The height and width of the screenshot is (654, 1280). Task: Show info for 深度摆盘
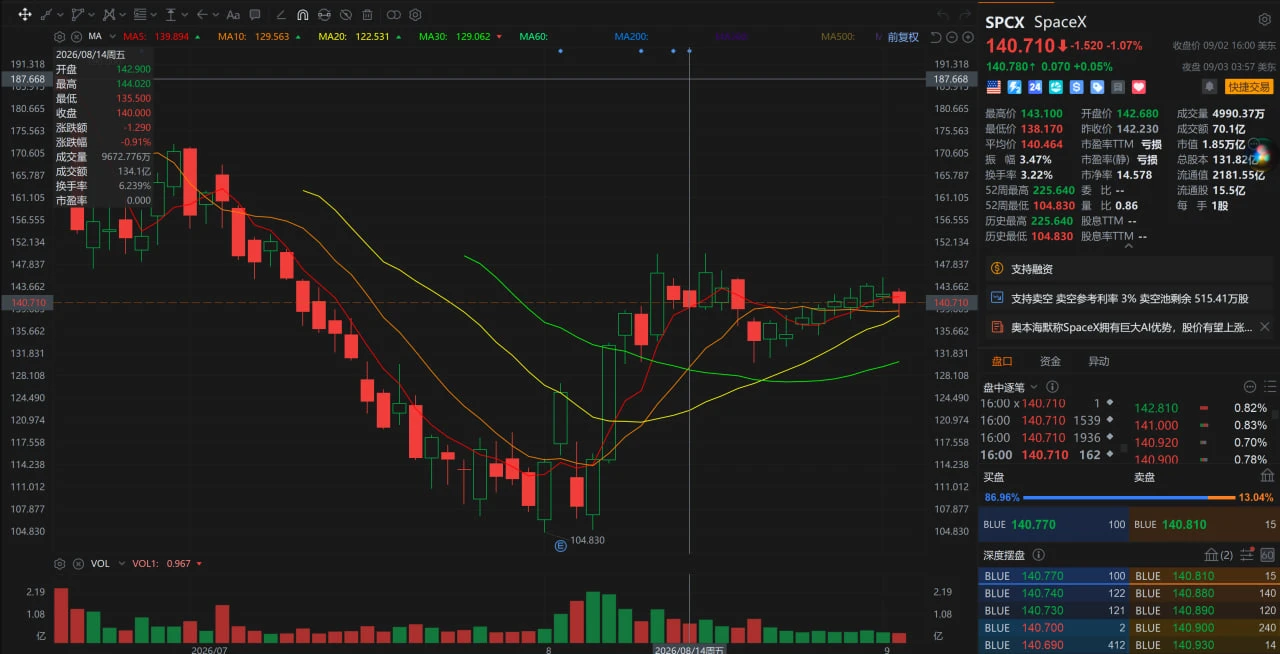coord(1038,555)
